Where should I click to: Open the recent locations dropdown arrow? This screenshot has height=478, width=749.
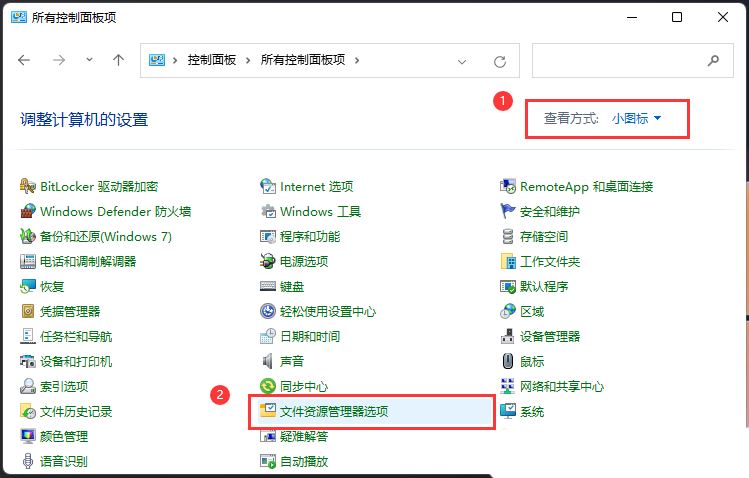[x=89, y=60]
